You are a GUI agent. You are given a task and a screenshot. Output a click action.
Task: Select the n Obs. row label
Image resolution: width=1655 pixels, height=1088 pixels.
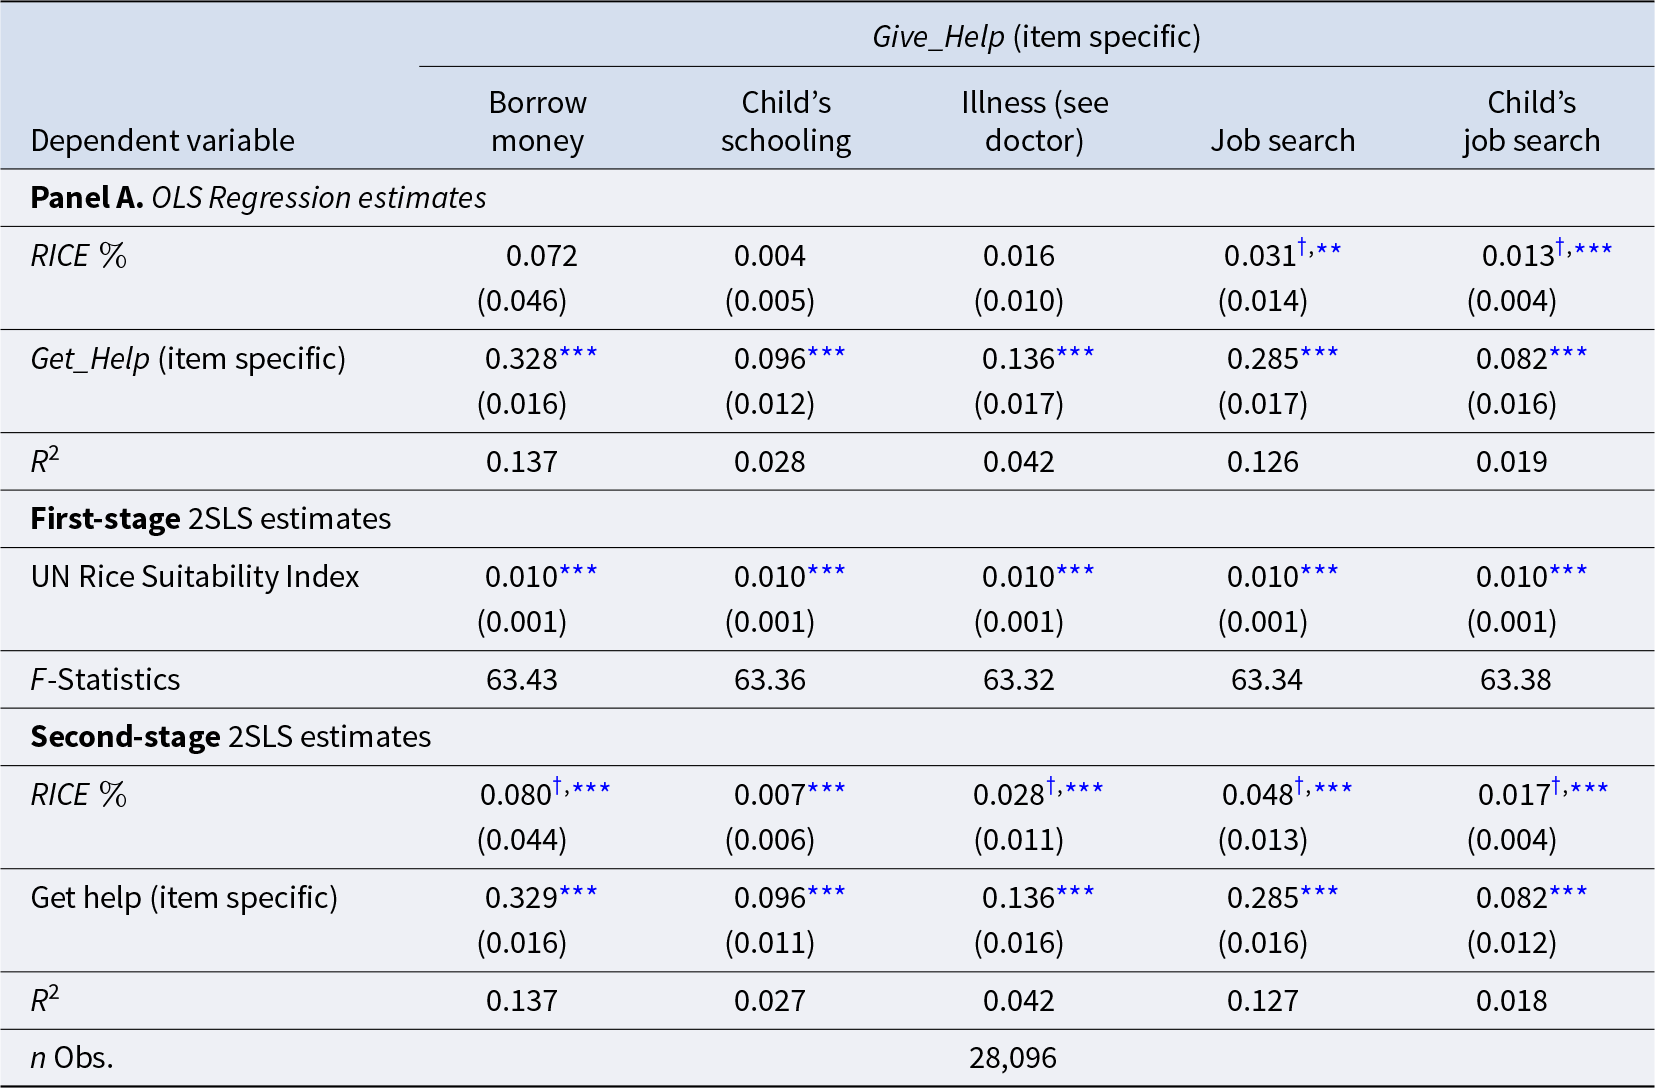(x=72, y=1058)
